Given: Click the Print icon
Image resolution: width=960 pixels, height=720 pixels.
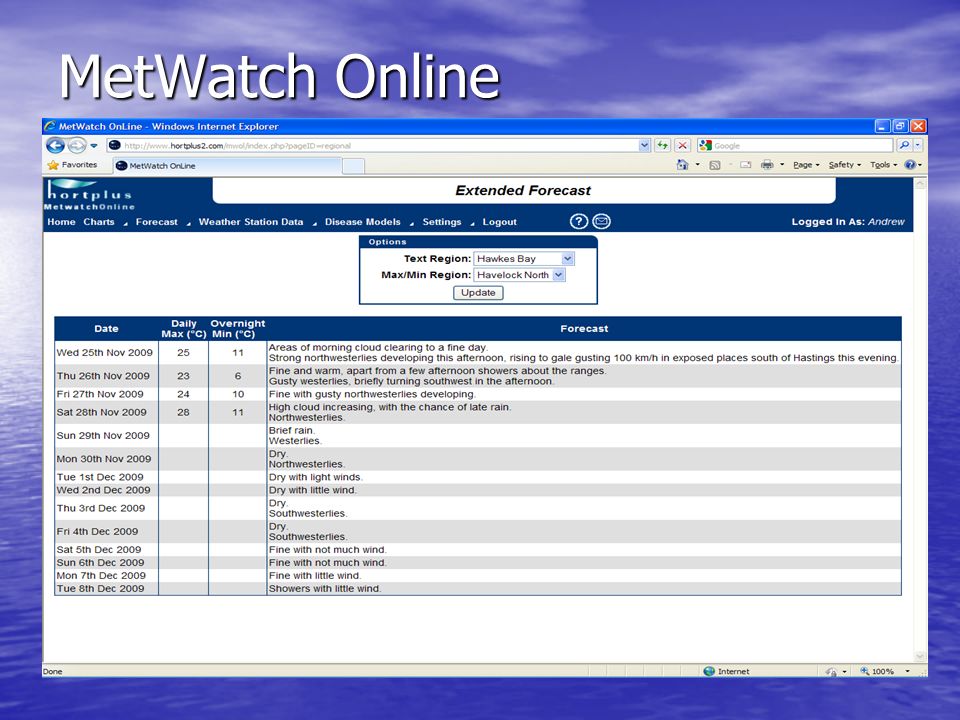Looking at the screenshot, I should (x=767, y=165).
